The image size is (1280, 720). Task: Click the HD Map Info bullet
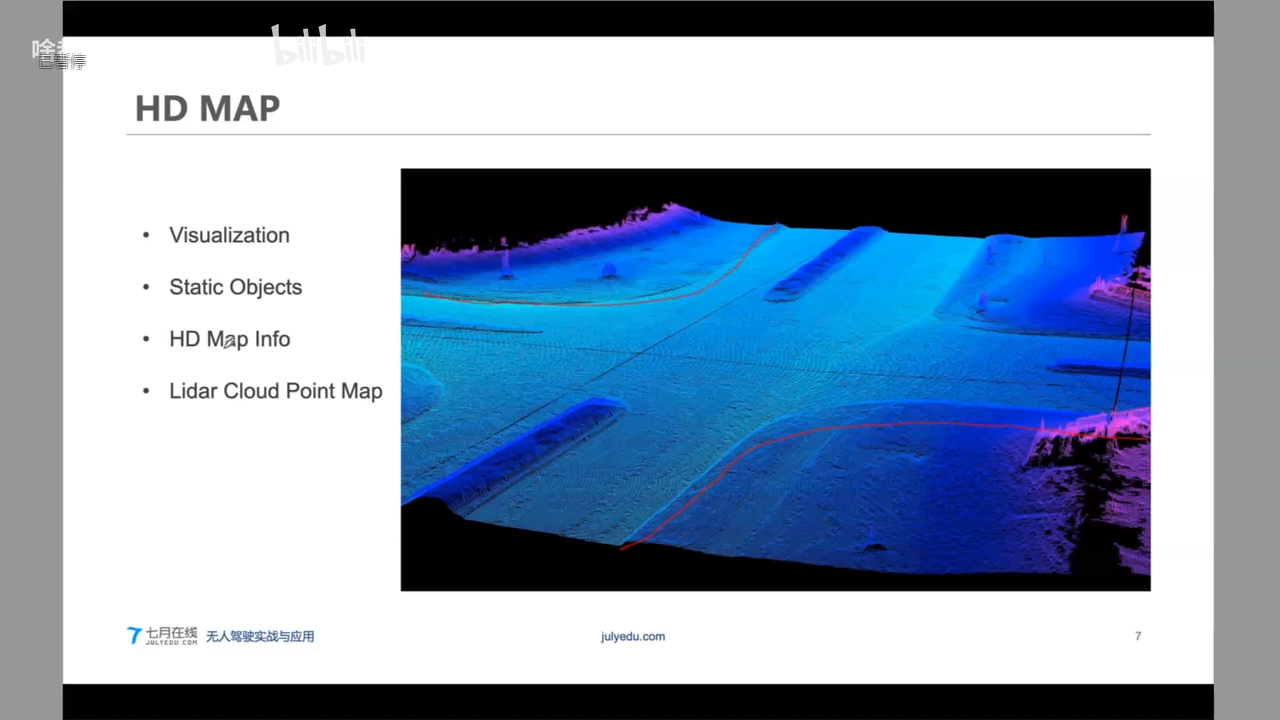click(229, 339)
